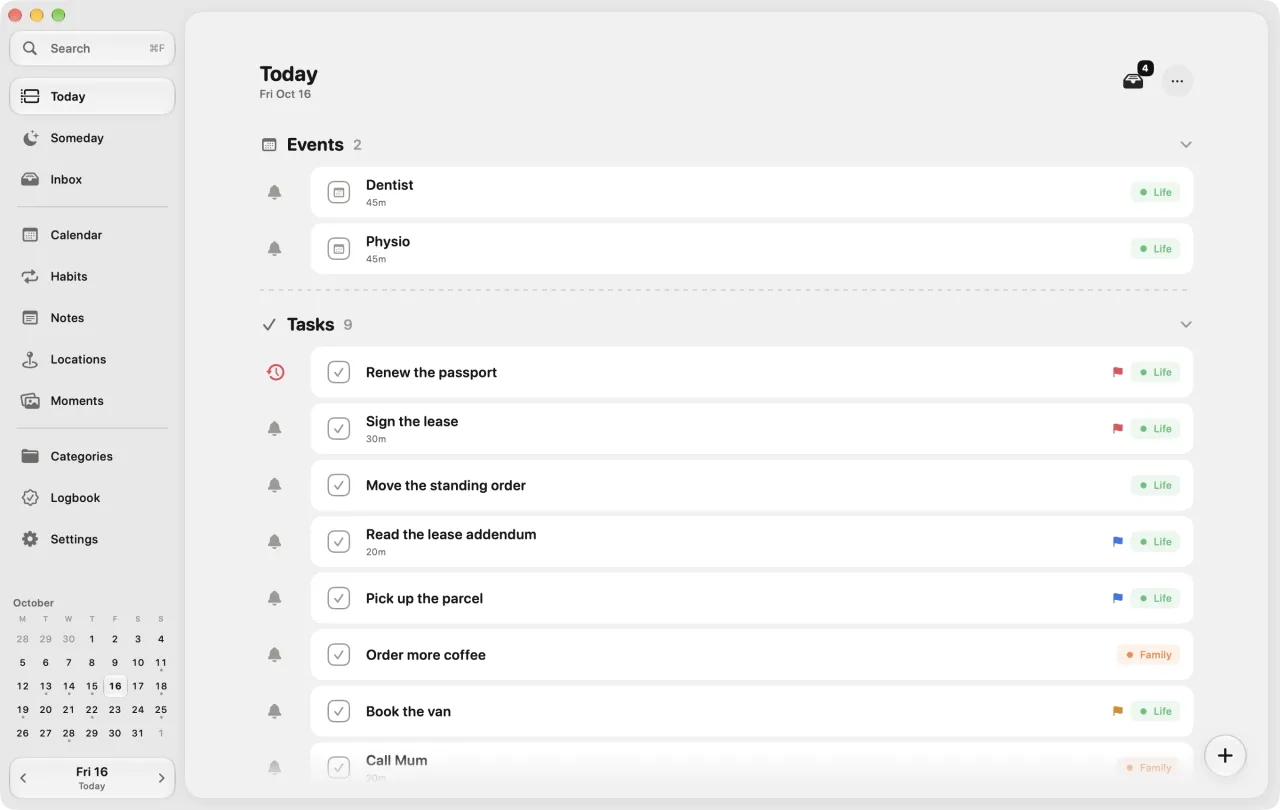Open Notes in the sidebar
The image size is (1280, 810).
[x=92, y=318]
